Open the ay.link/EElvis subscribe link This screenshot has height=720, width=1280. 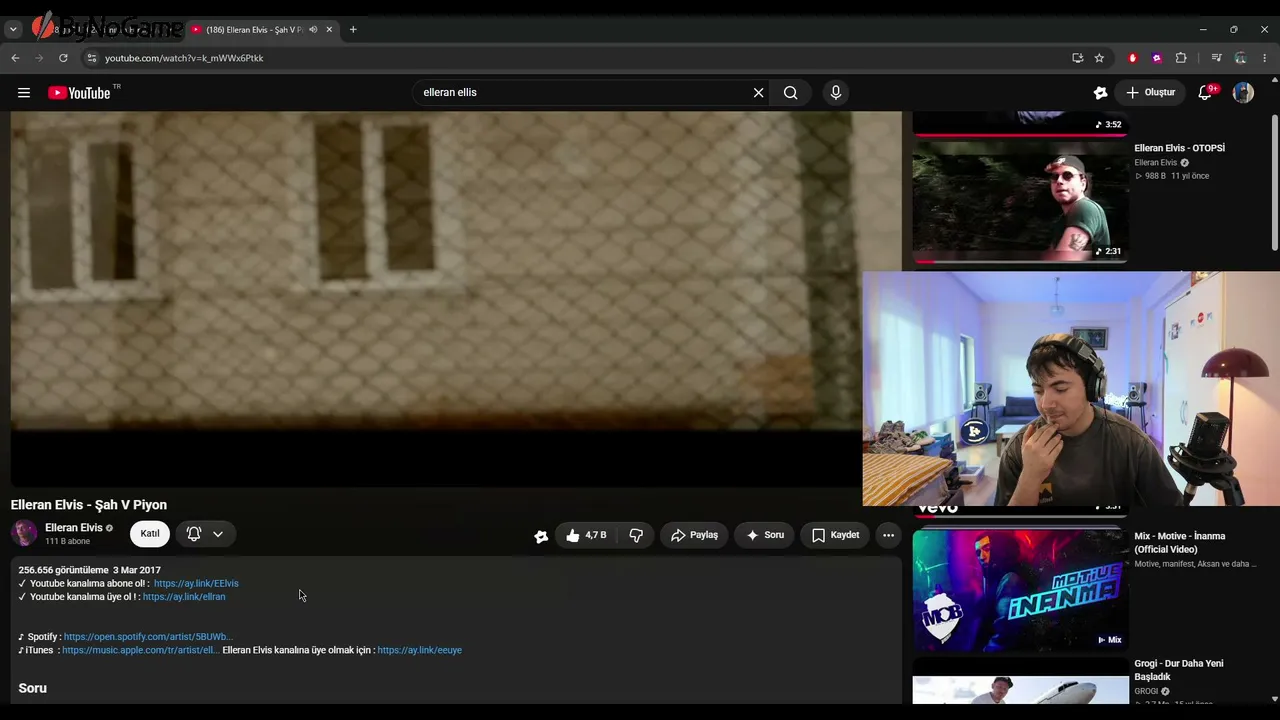[196, 584]
